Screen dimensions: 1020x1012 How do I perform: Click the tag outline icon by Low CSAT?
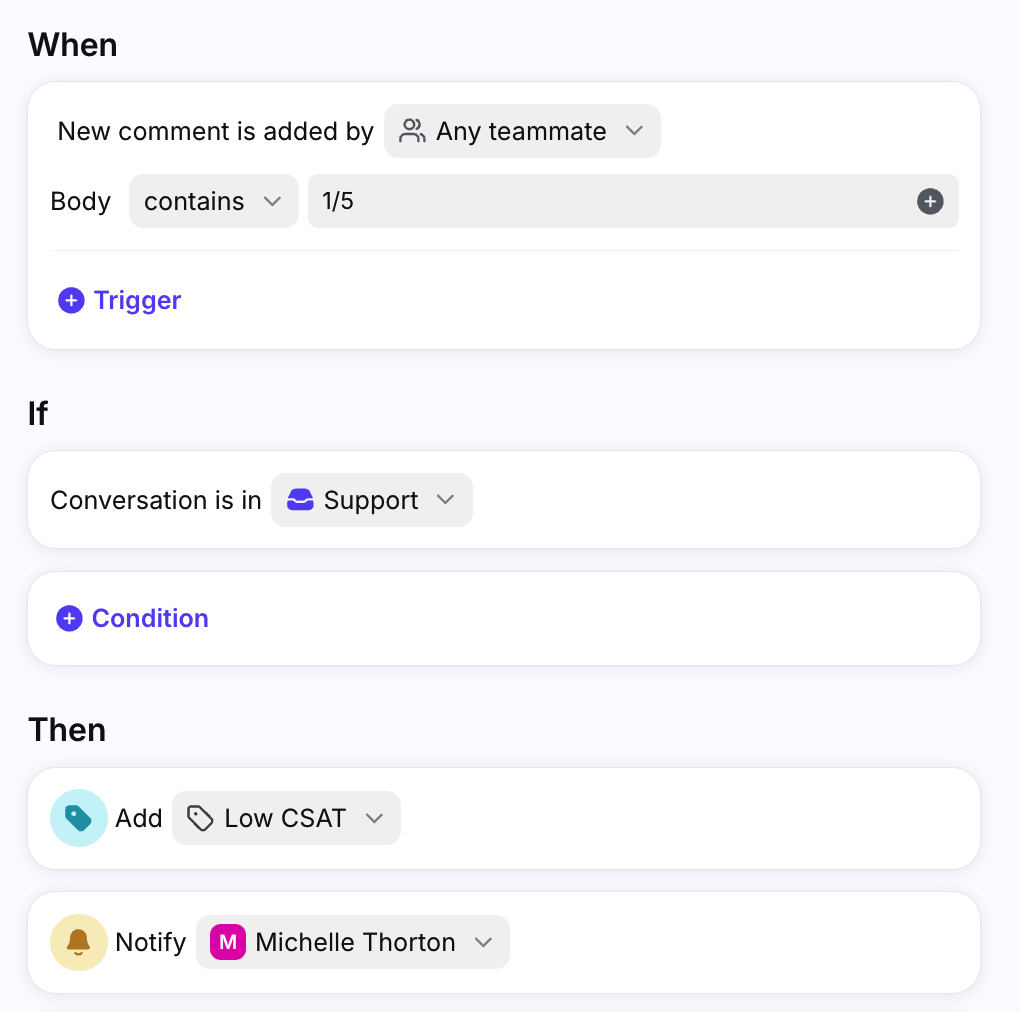click(x=200, y=818)
